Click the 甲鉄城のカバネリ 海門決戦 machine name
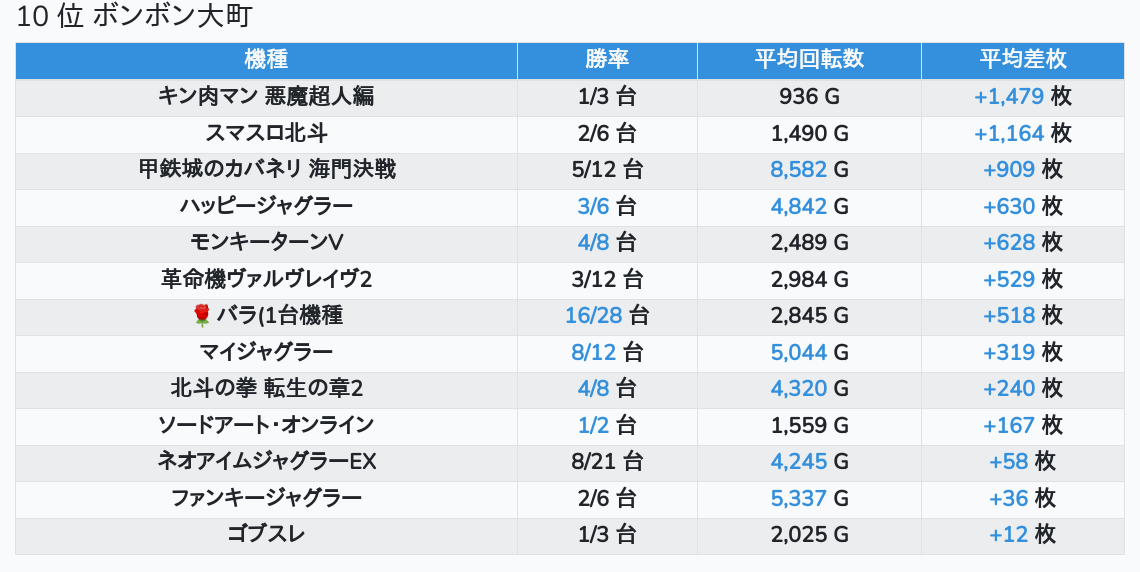The width and height of the screenshot is (1140, 572). (x=266, y=170)
